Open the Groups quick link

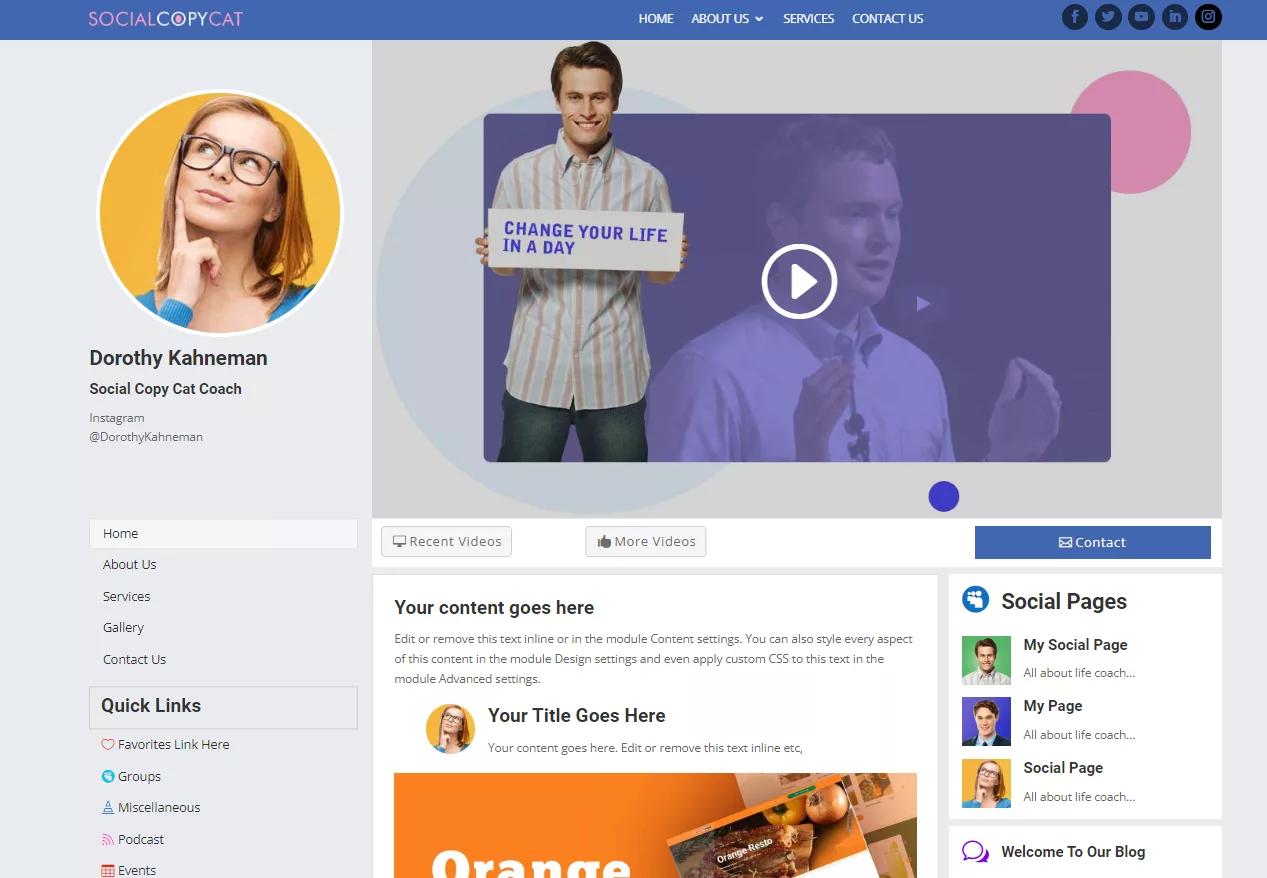[140, 776]
